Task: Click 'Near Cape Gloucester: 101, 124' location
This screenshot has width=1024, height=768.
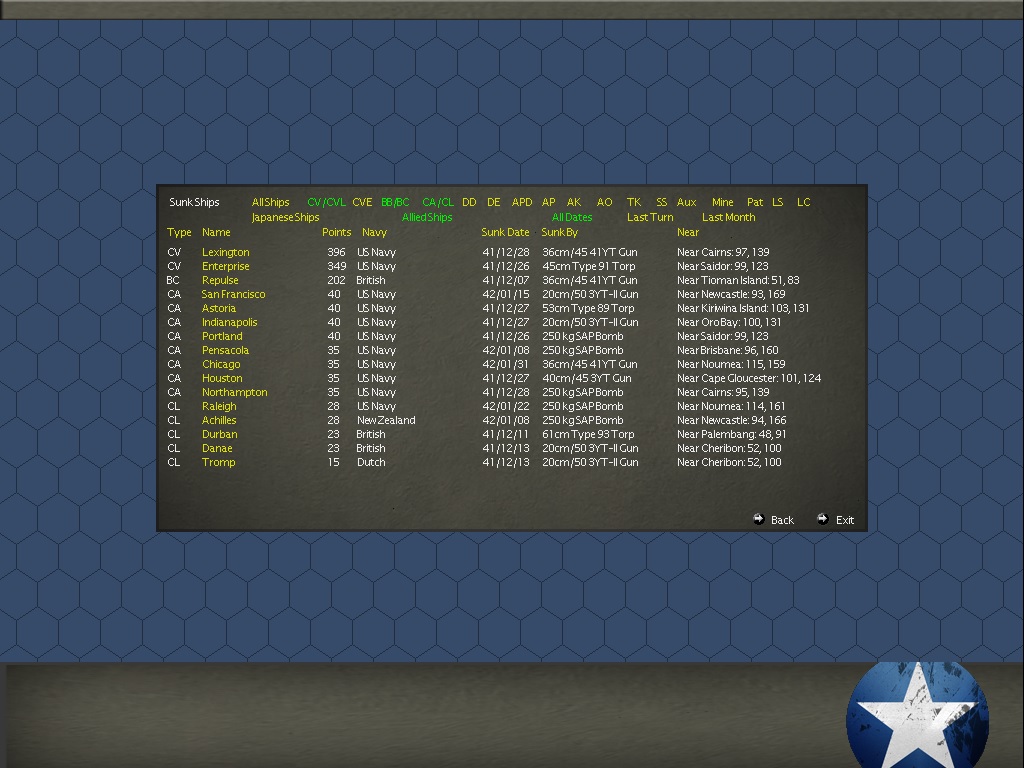Action: coord(749,379)
